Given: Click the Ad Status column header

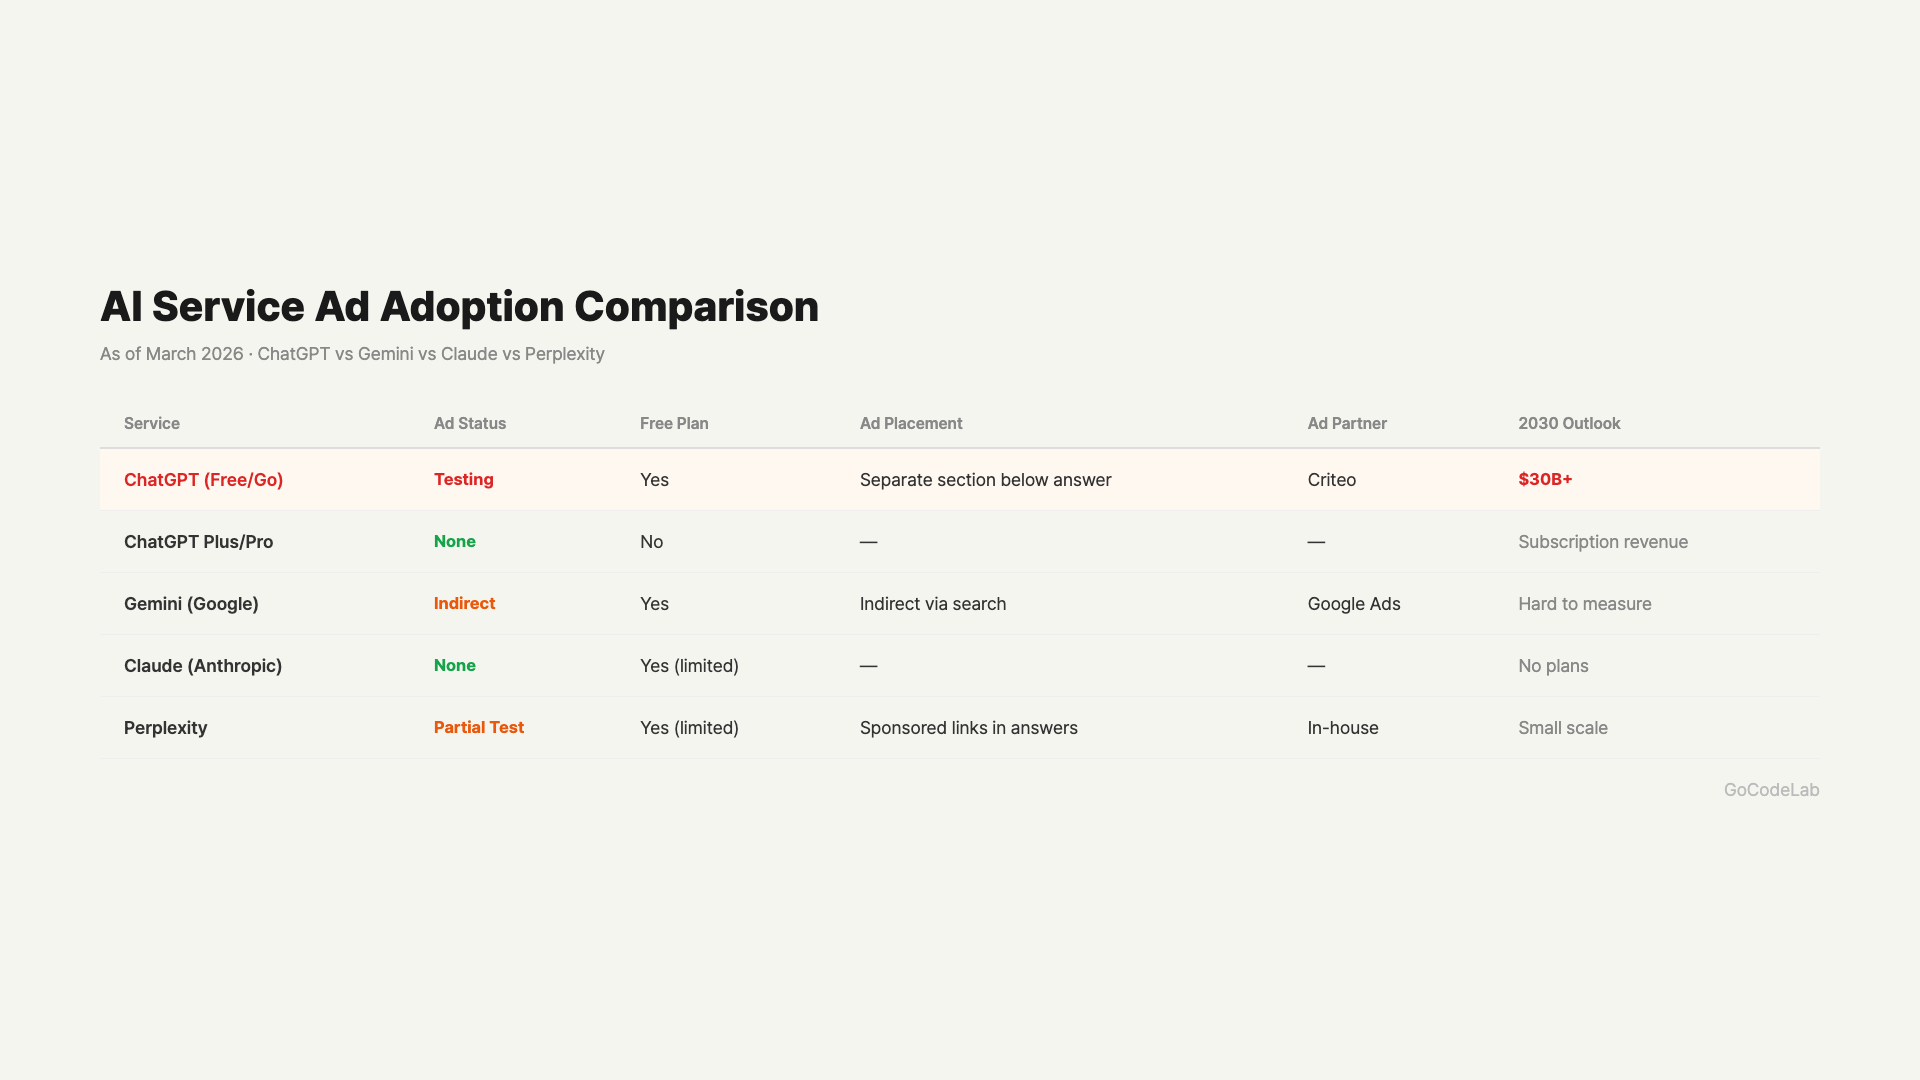Looking at the screenshot, I should (x=470, y=423).
